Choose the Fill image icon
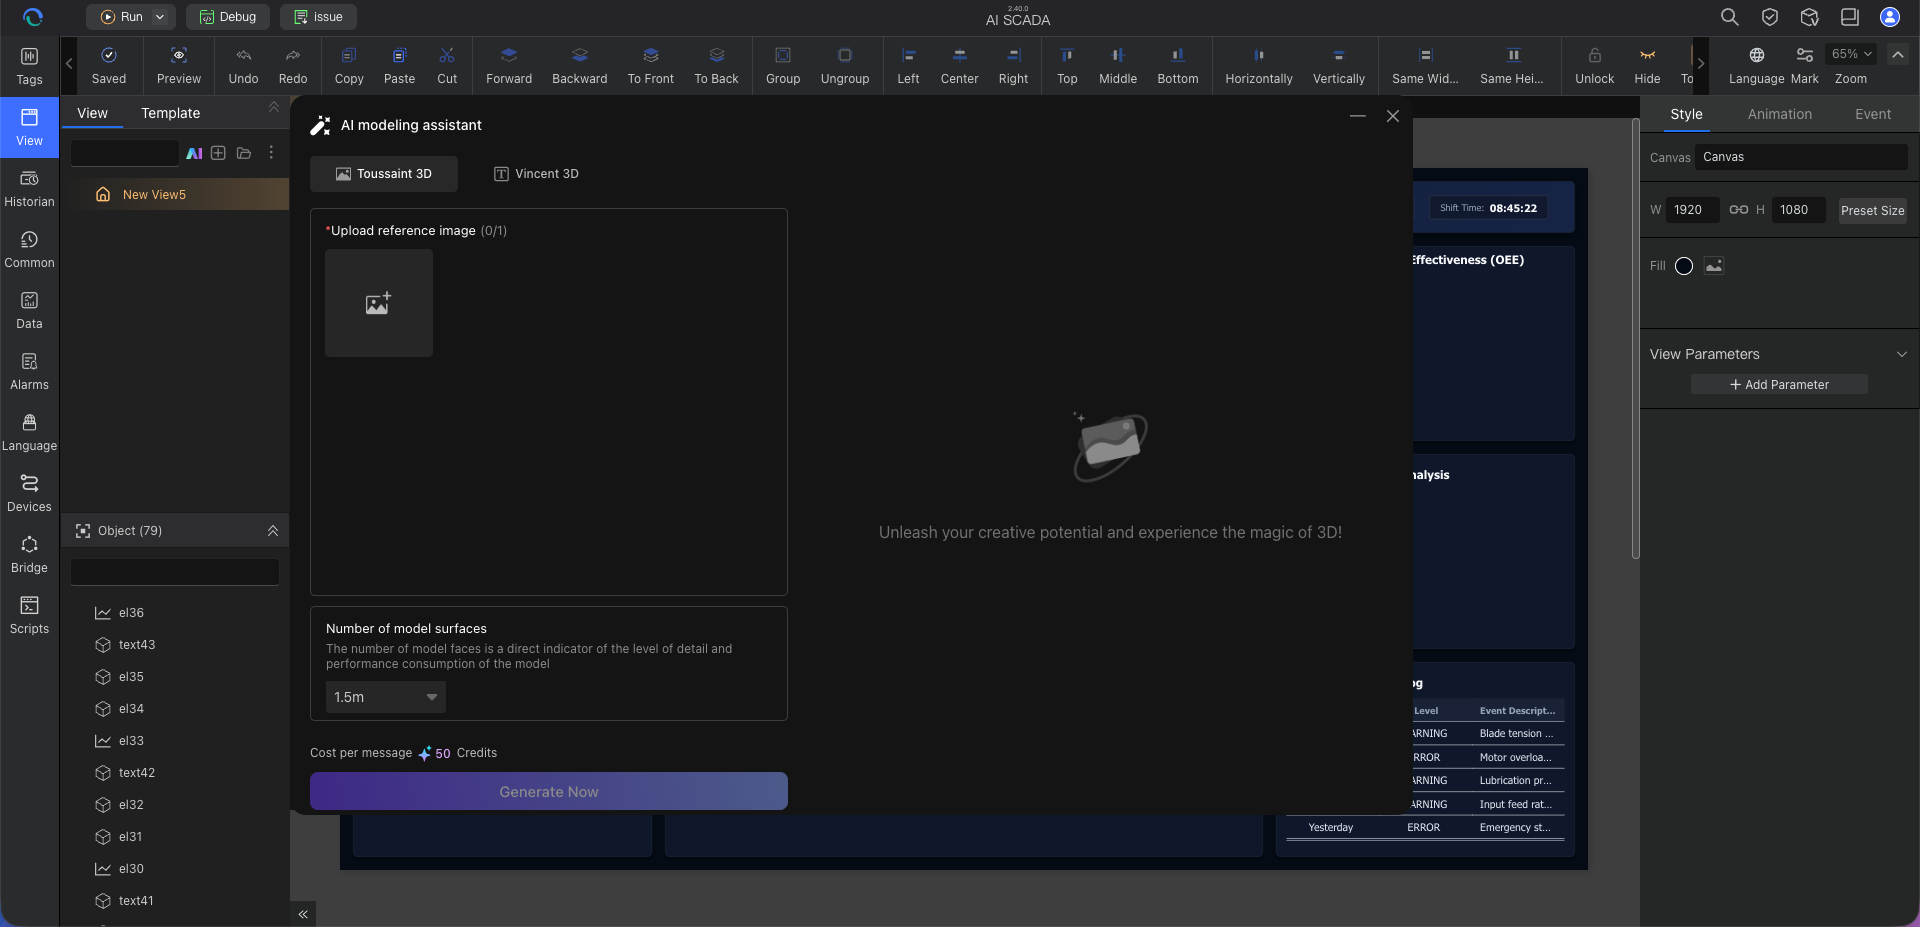1920x927 pixels. [x=1714, y=266]
